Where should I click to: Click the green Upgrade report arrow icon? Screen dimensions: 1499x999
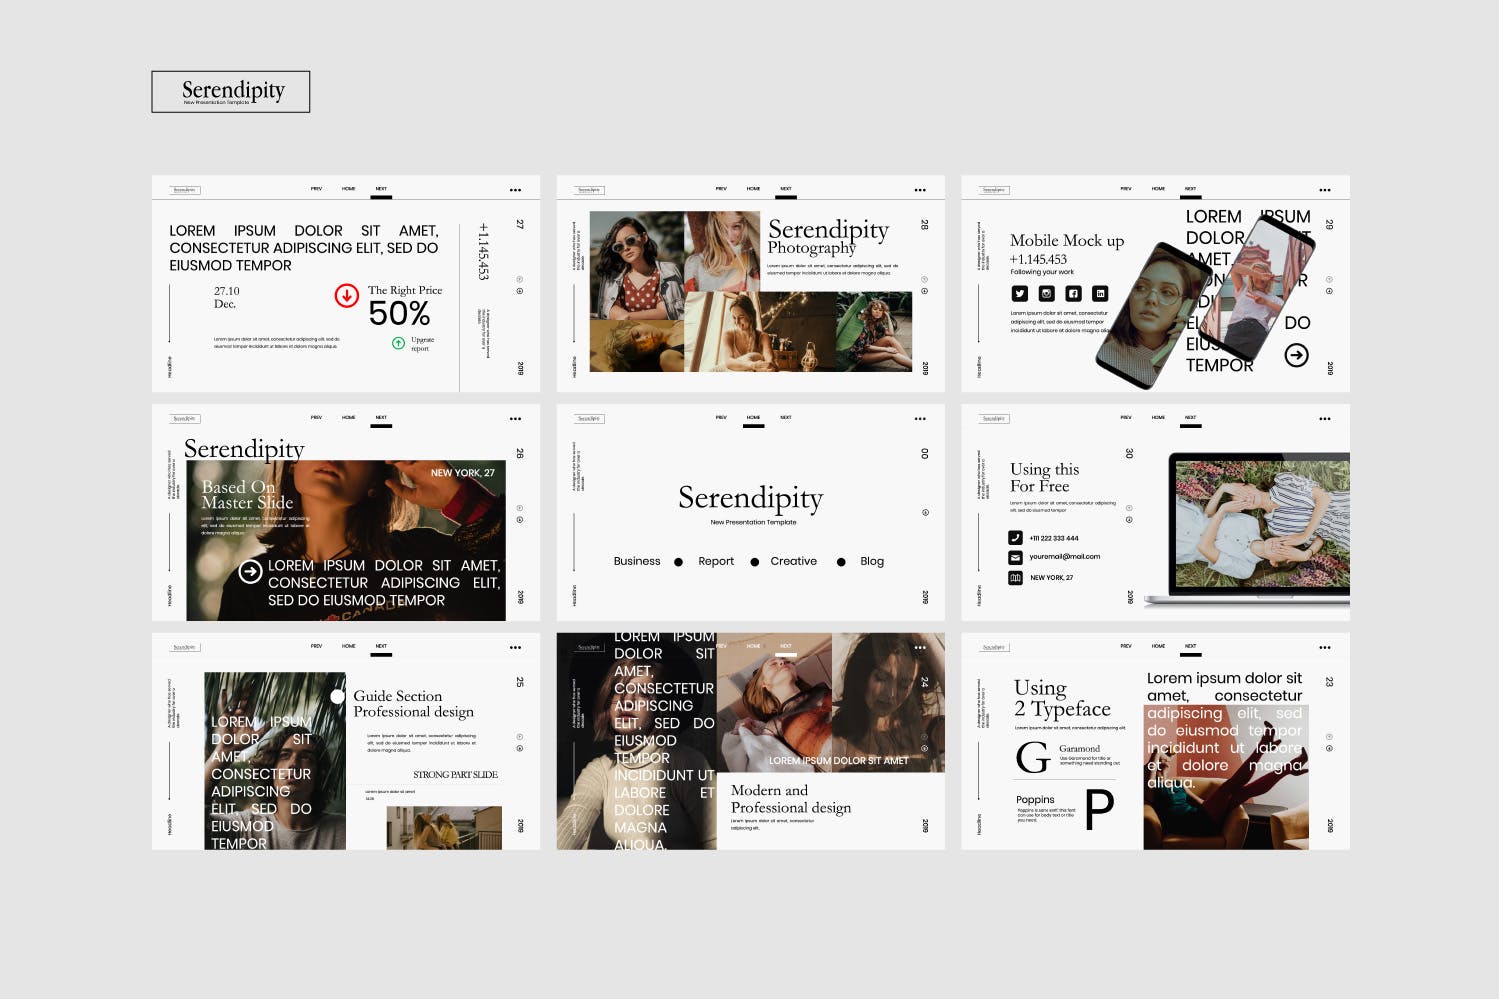point(398,343)
